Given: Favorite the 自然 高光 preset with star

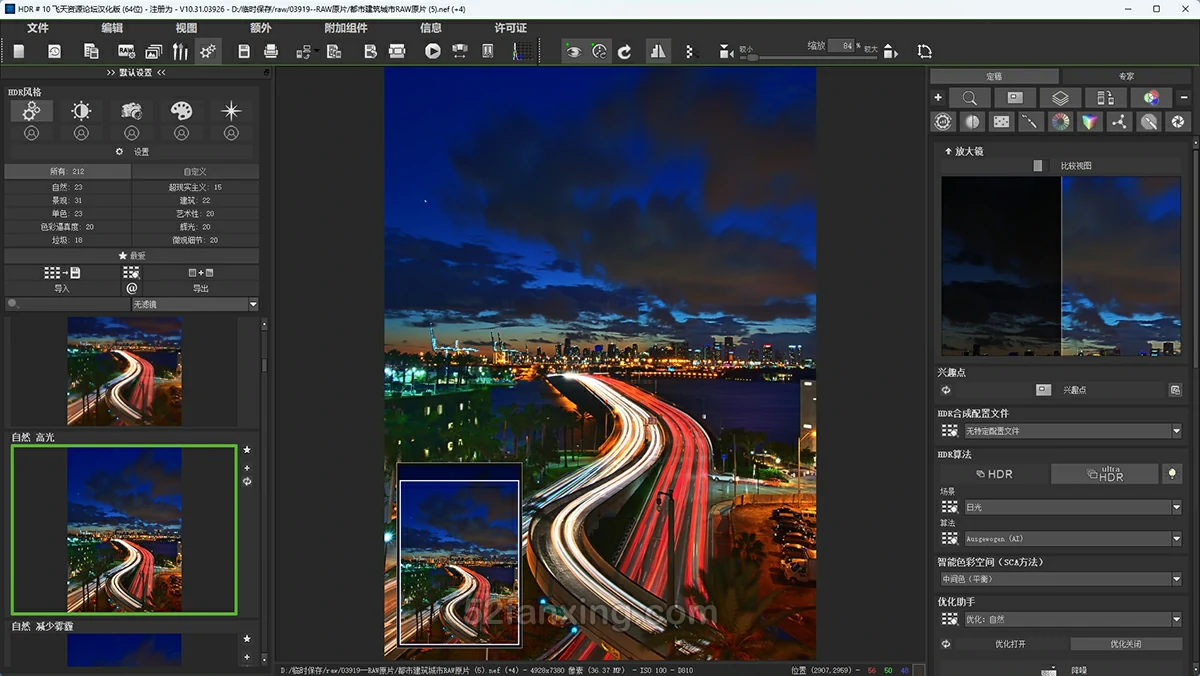Looking at the screenshot, I should [247, 450].
